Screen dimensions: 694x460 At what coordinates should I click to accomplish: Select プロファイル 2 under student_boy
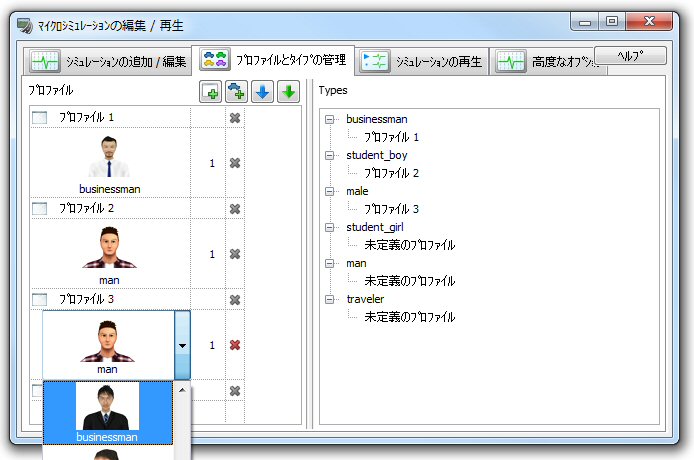pyautogui.click(x=391, y=173)
